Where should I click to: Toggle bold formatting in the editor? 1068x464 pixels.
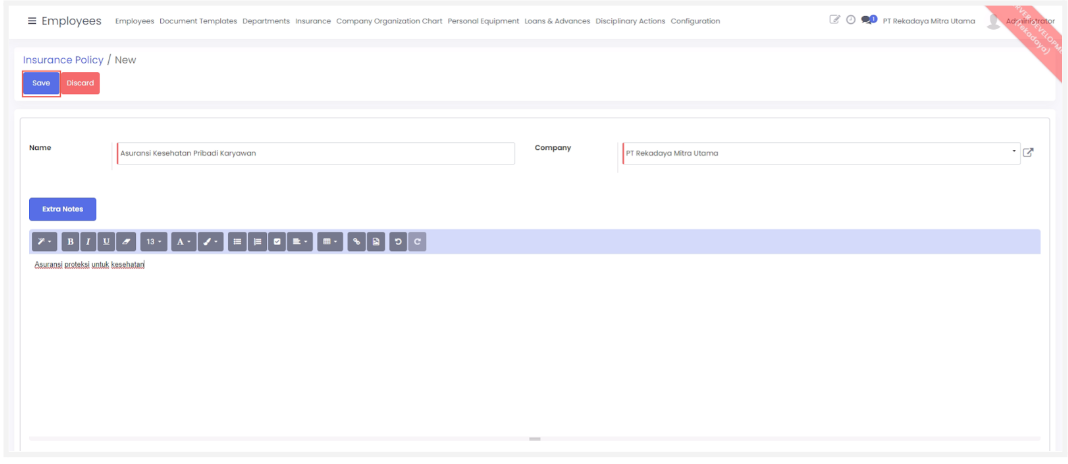click(x=71, y=241)
